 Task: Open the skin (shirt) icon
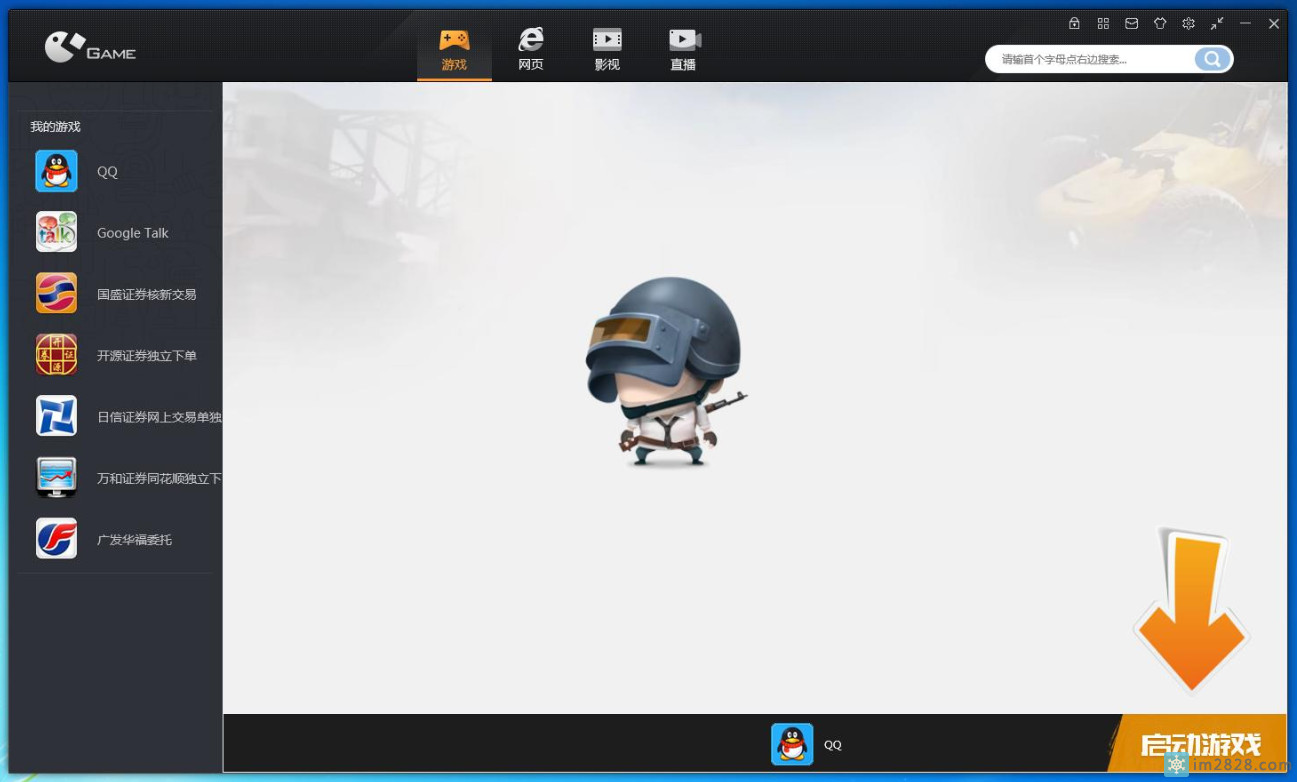click(x=1160, y=24)
